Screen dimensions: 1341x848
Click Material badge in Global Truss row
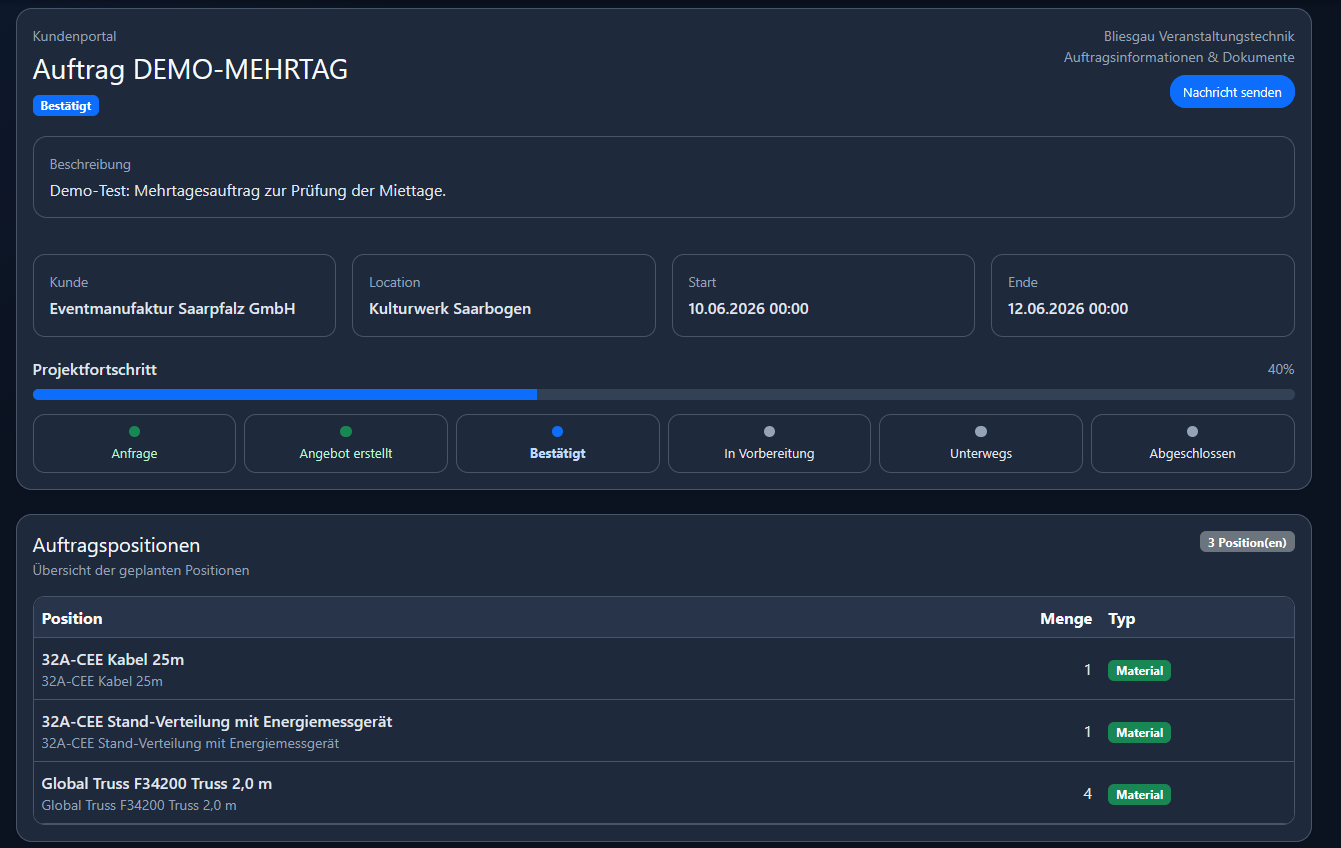[x=1139, y=795]
